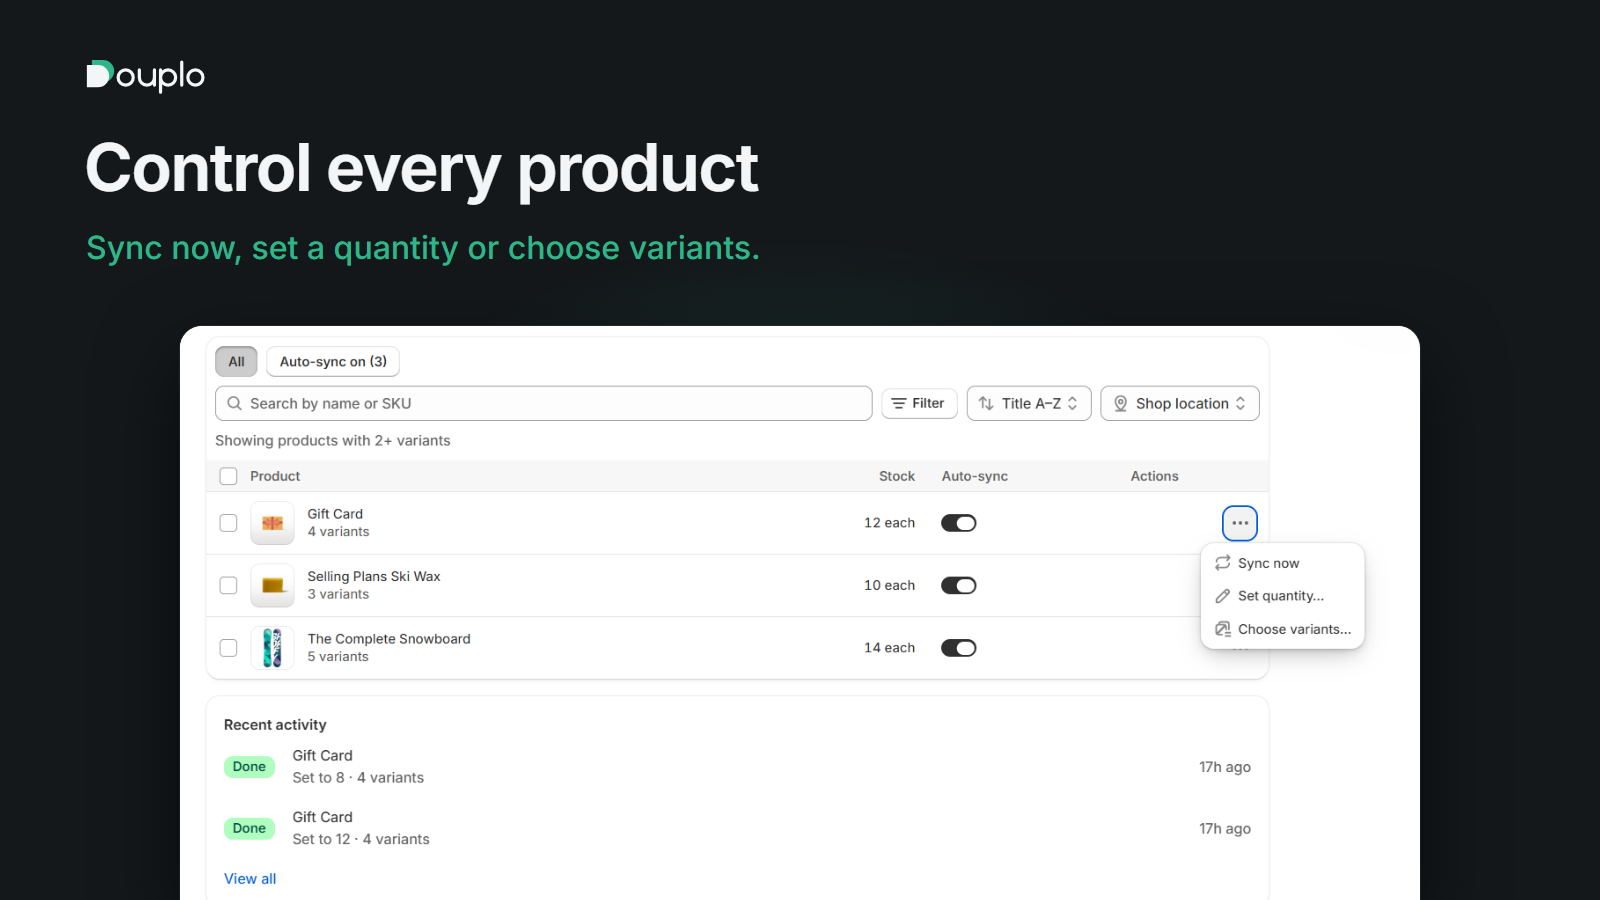Click the Set to 12 · 4 variants entry
Screen dimensions: 1600x900
tap(361, 840)
